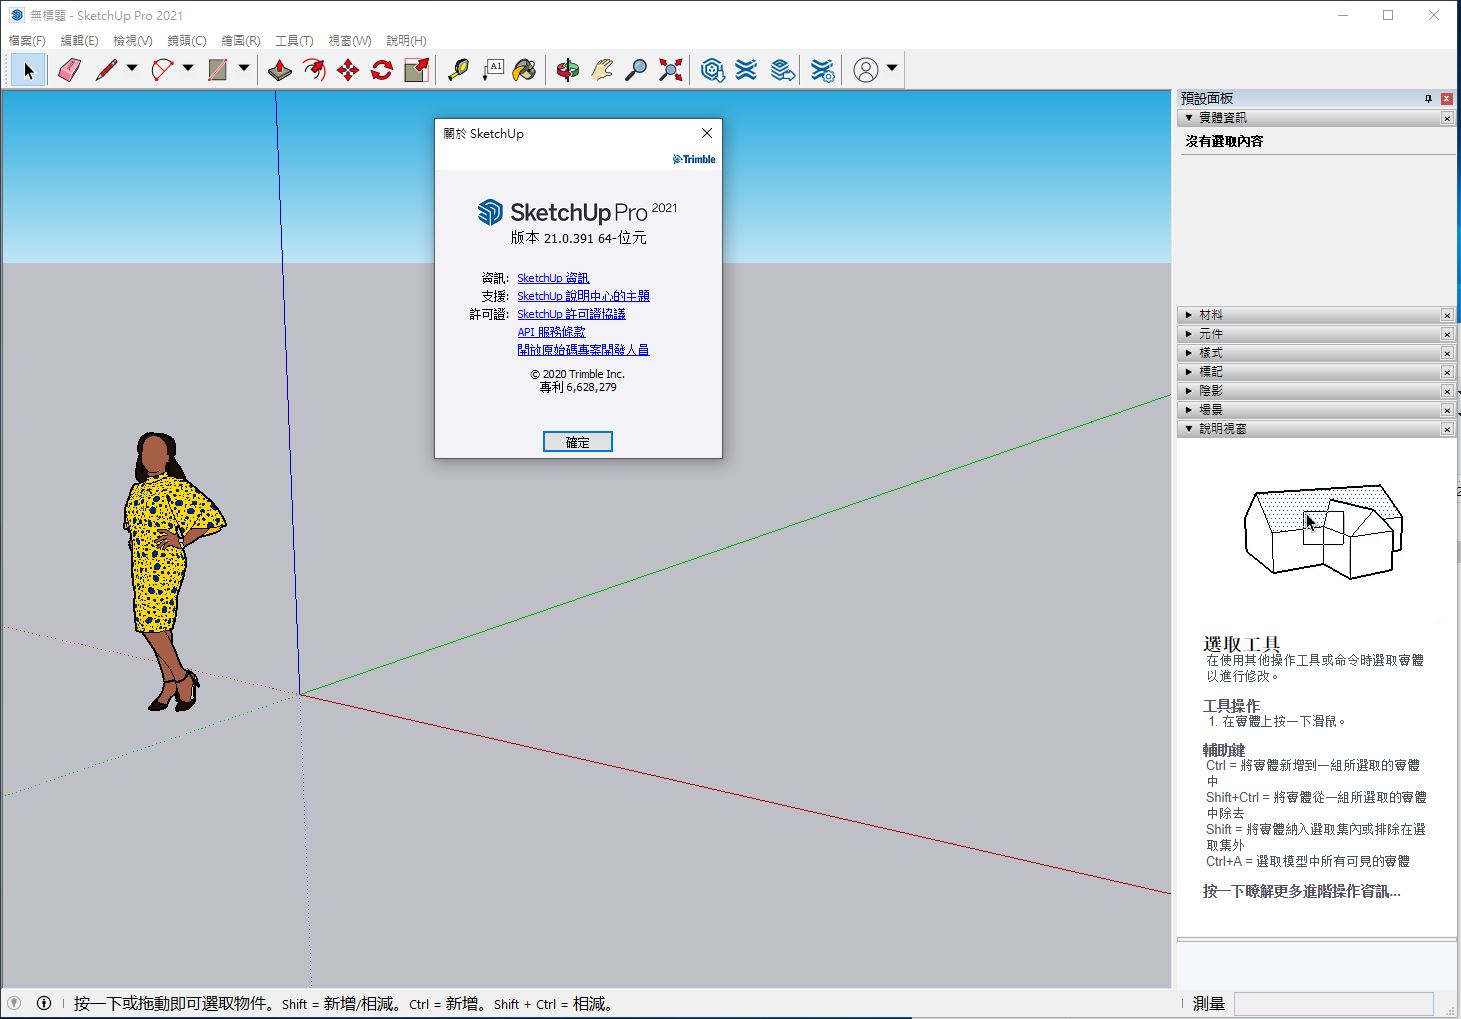Expand the 樣式 panel
Image resolution: width=1461 pixels, height=1019 pixels.
1189,353
